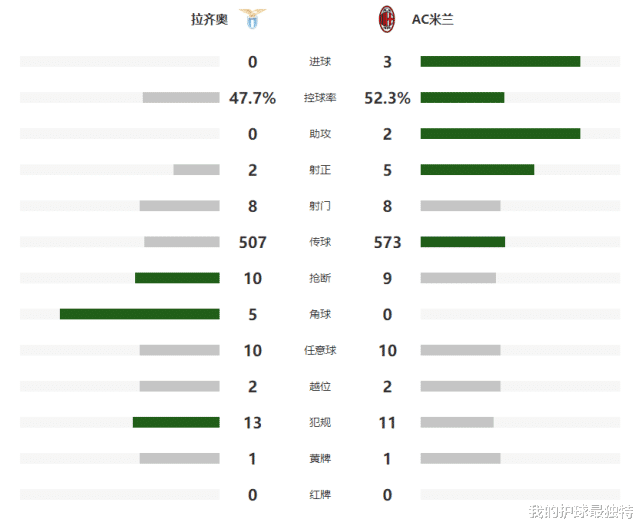Viewport: 641px width, 529px height.
Task: Click Lazio's green 角球 bar
Action: coord(139,314)
